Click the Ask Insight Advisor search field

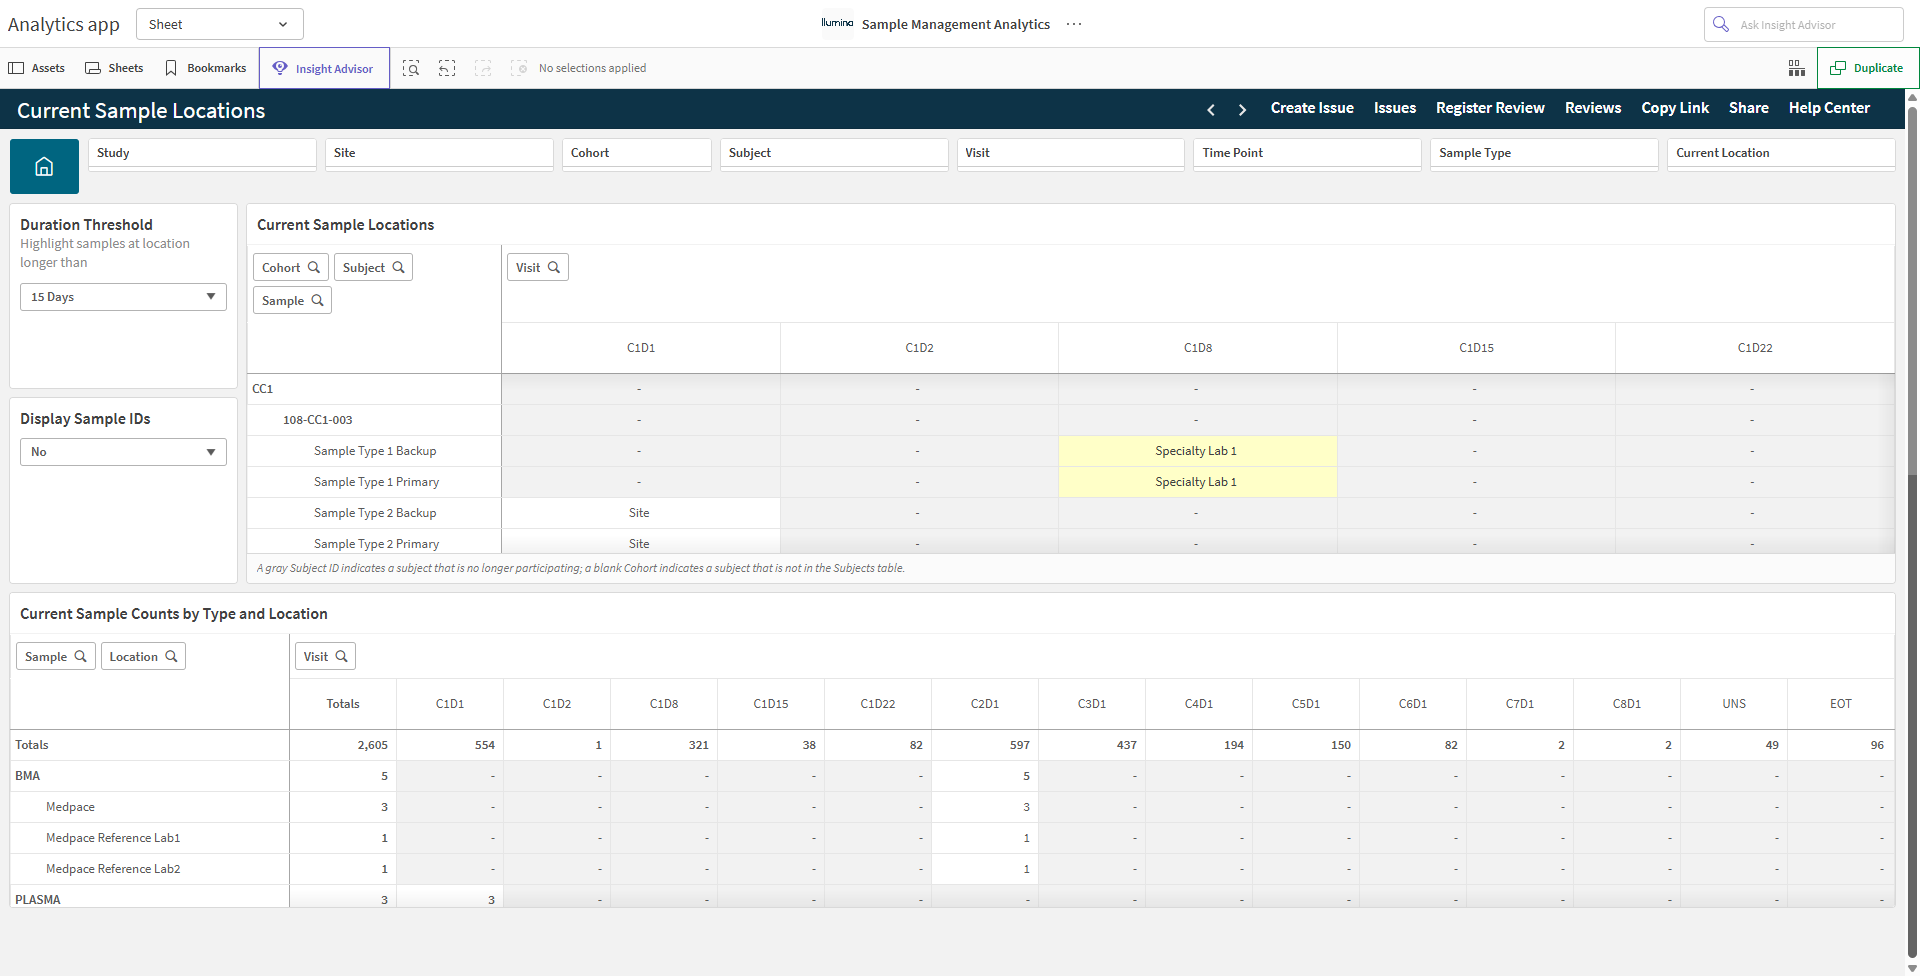(1803, 24)
